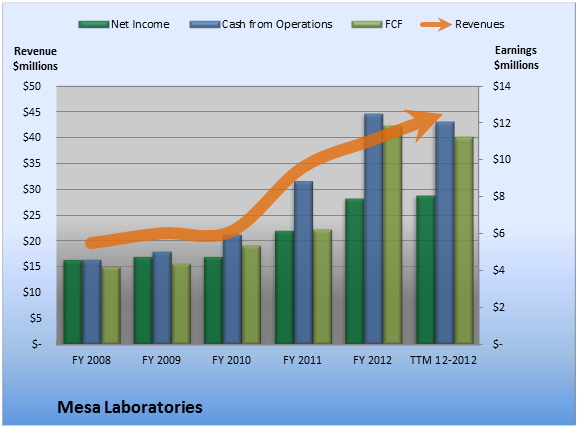The height and width of the screenshot is (427, 577).
Task: Select the 'Net Income' legend label
Action: [140, 24]
